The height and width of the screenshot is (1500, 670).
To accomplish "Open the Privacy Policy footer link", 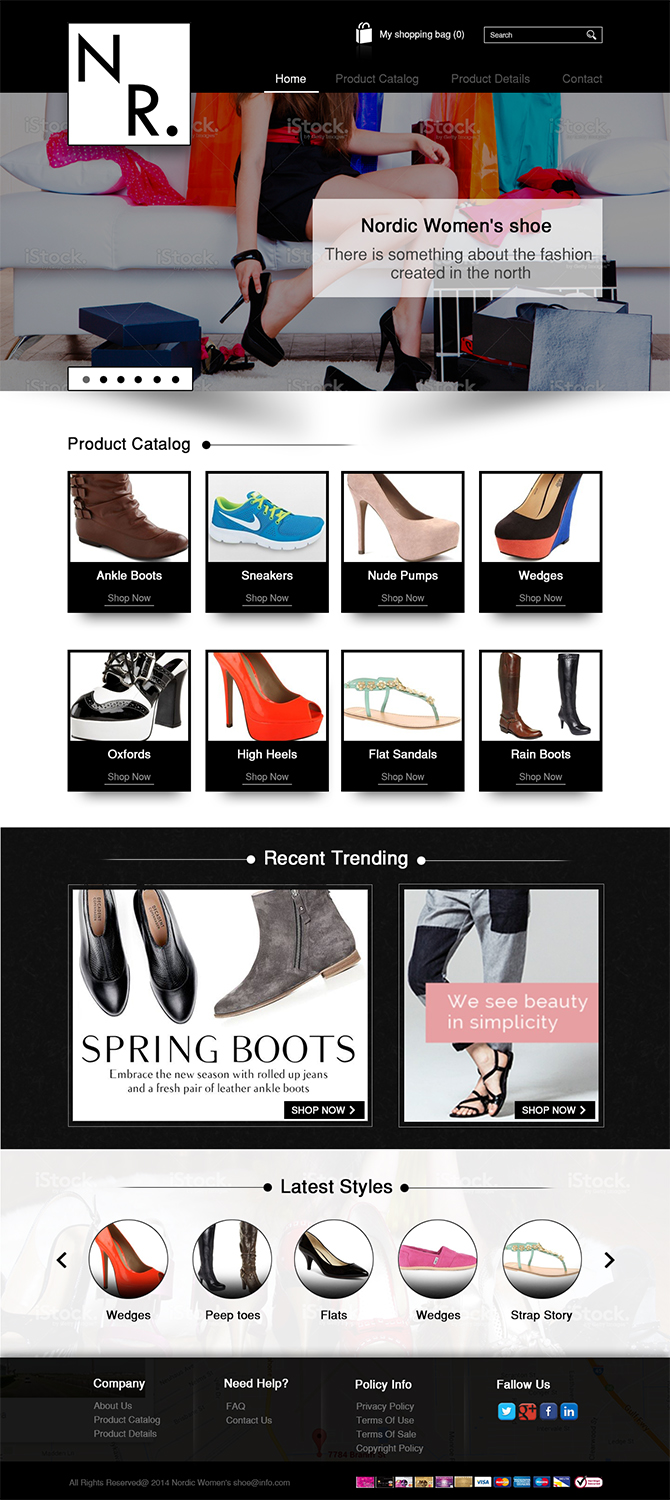I will (385, 1406).
